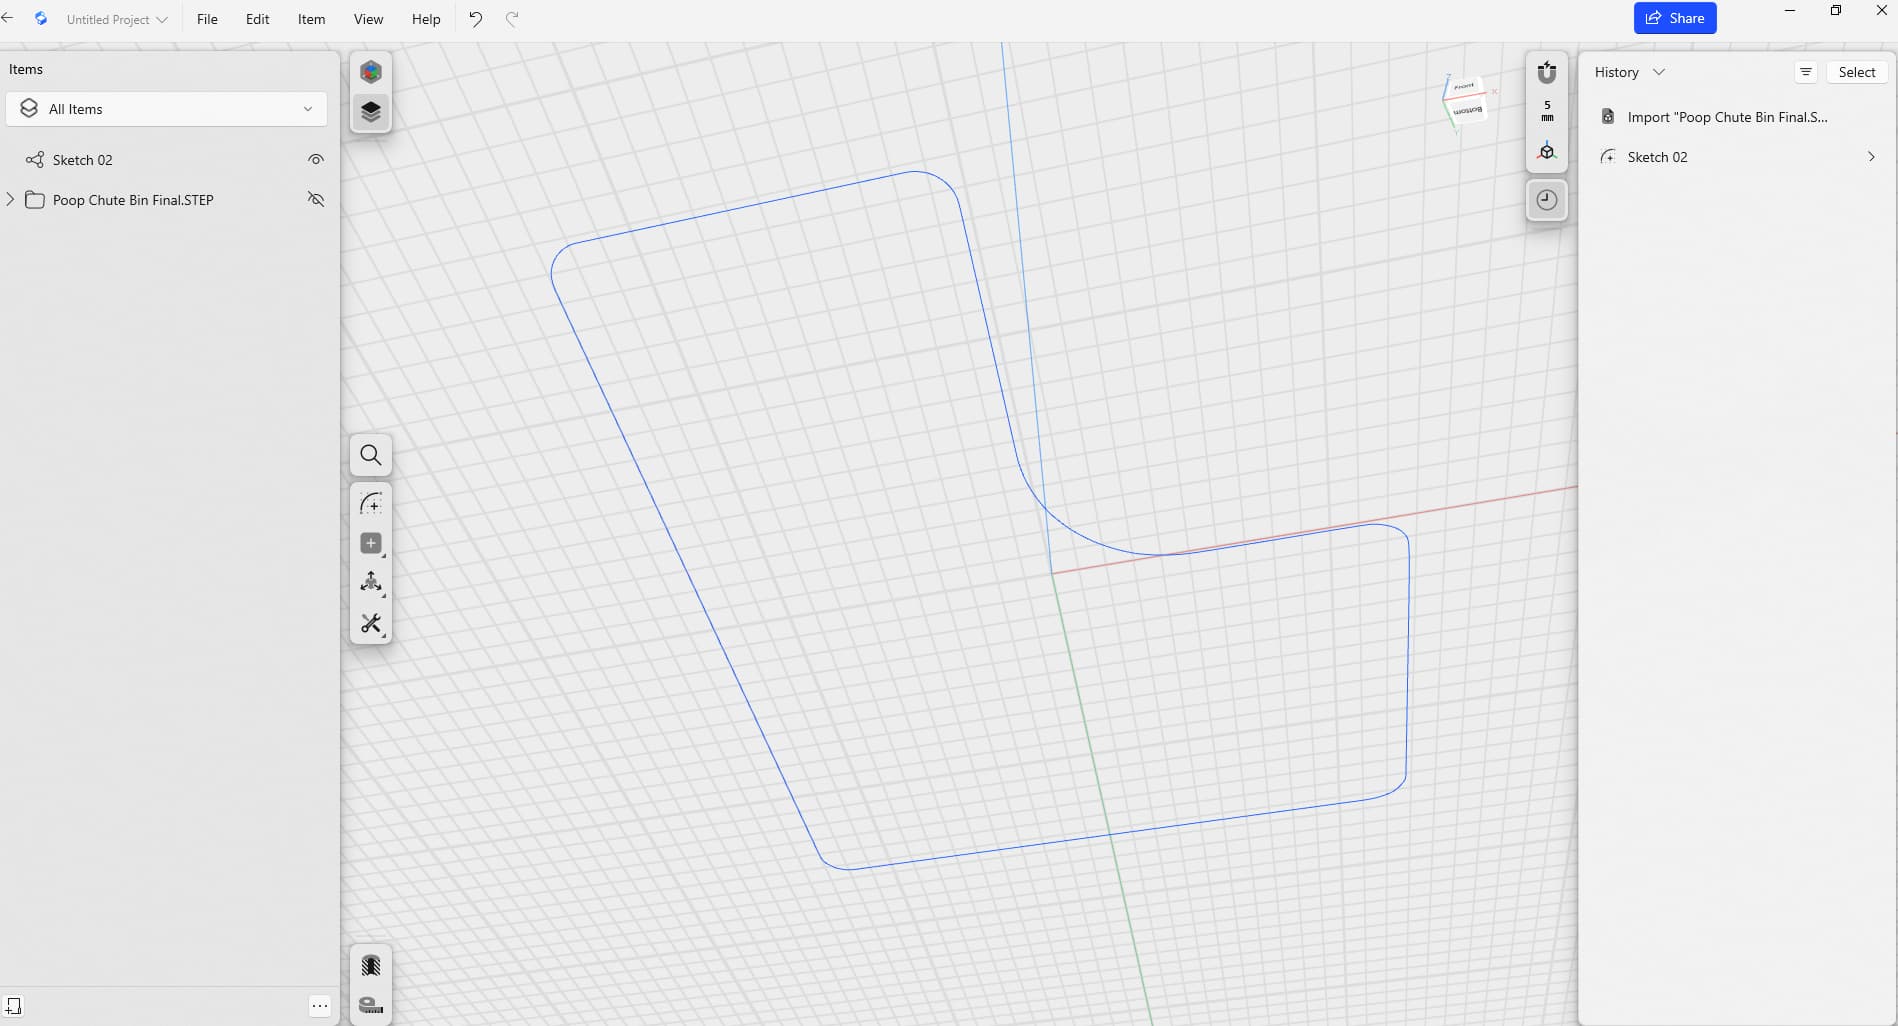
Task: Minimize the application window
Action: (x=1790, y=11)
